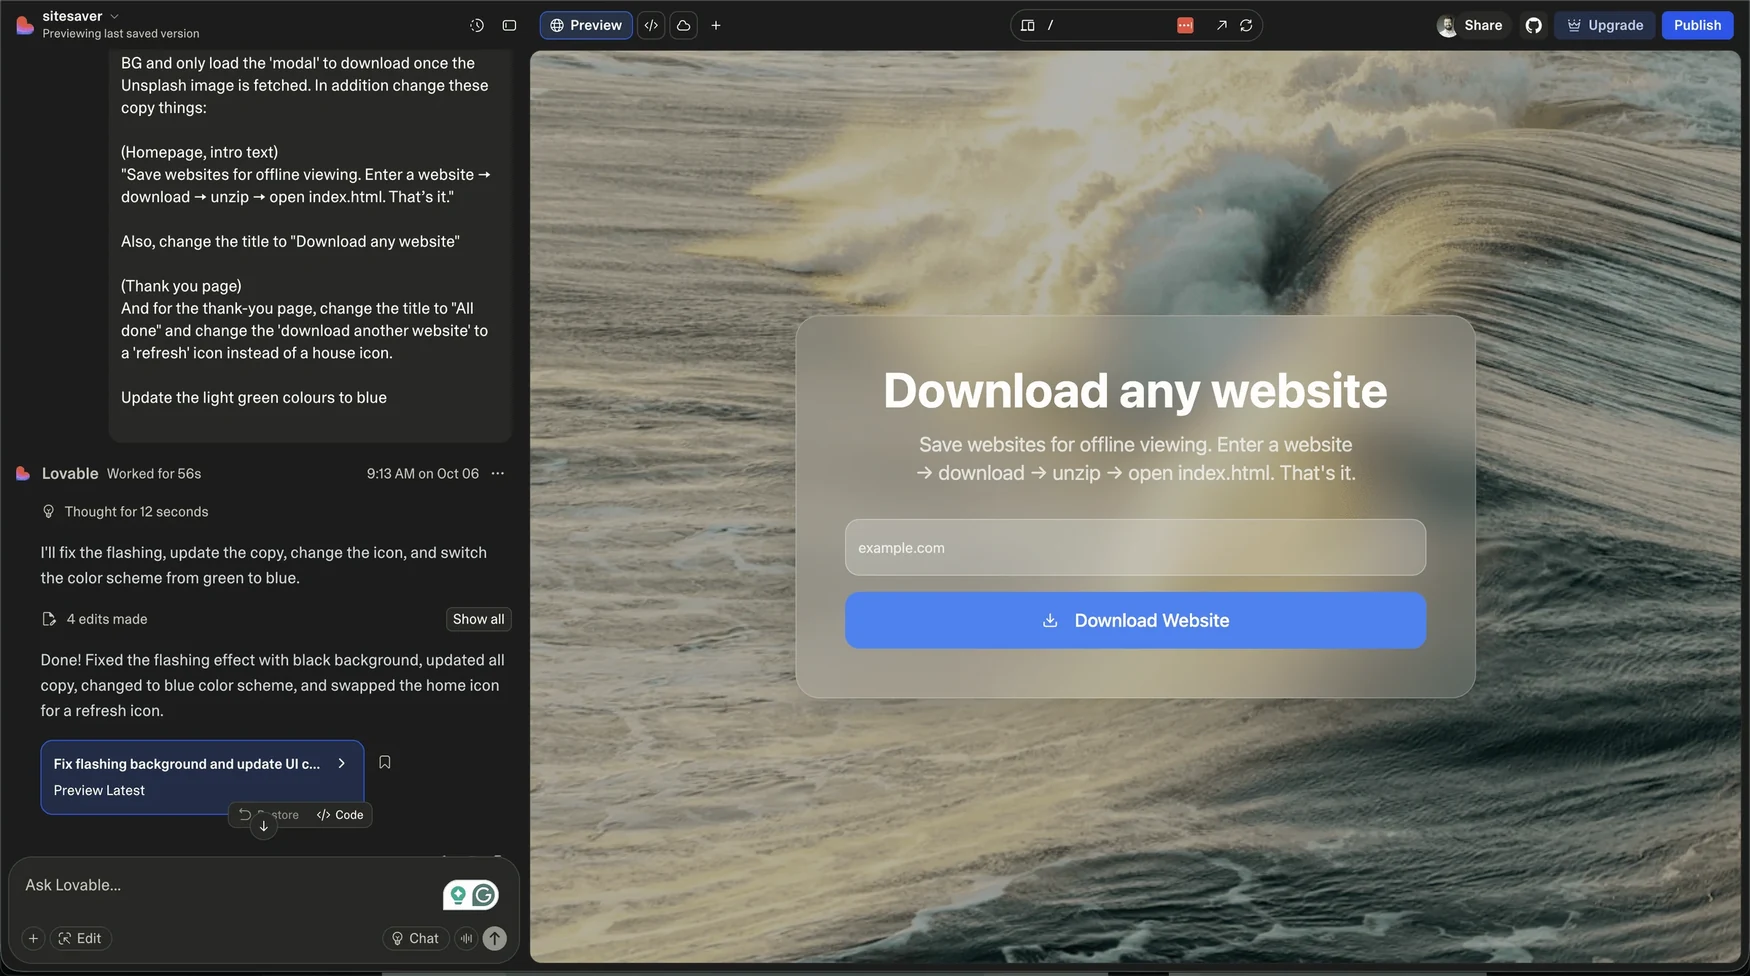
Task: Open the sitesaver project dropdown
Action: click(x=81, y=16)
